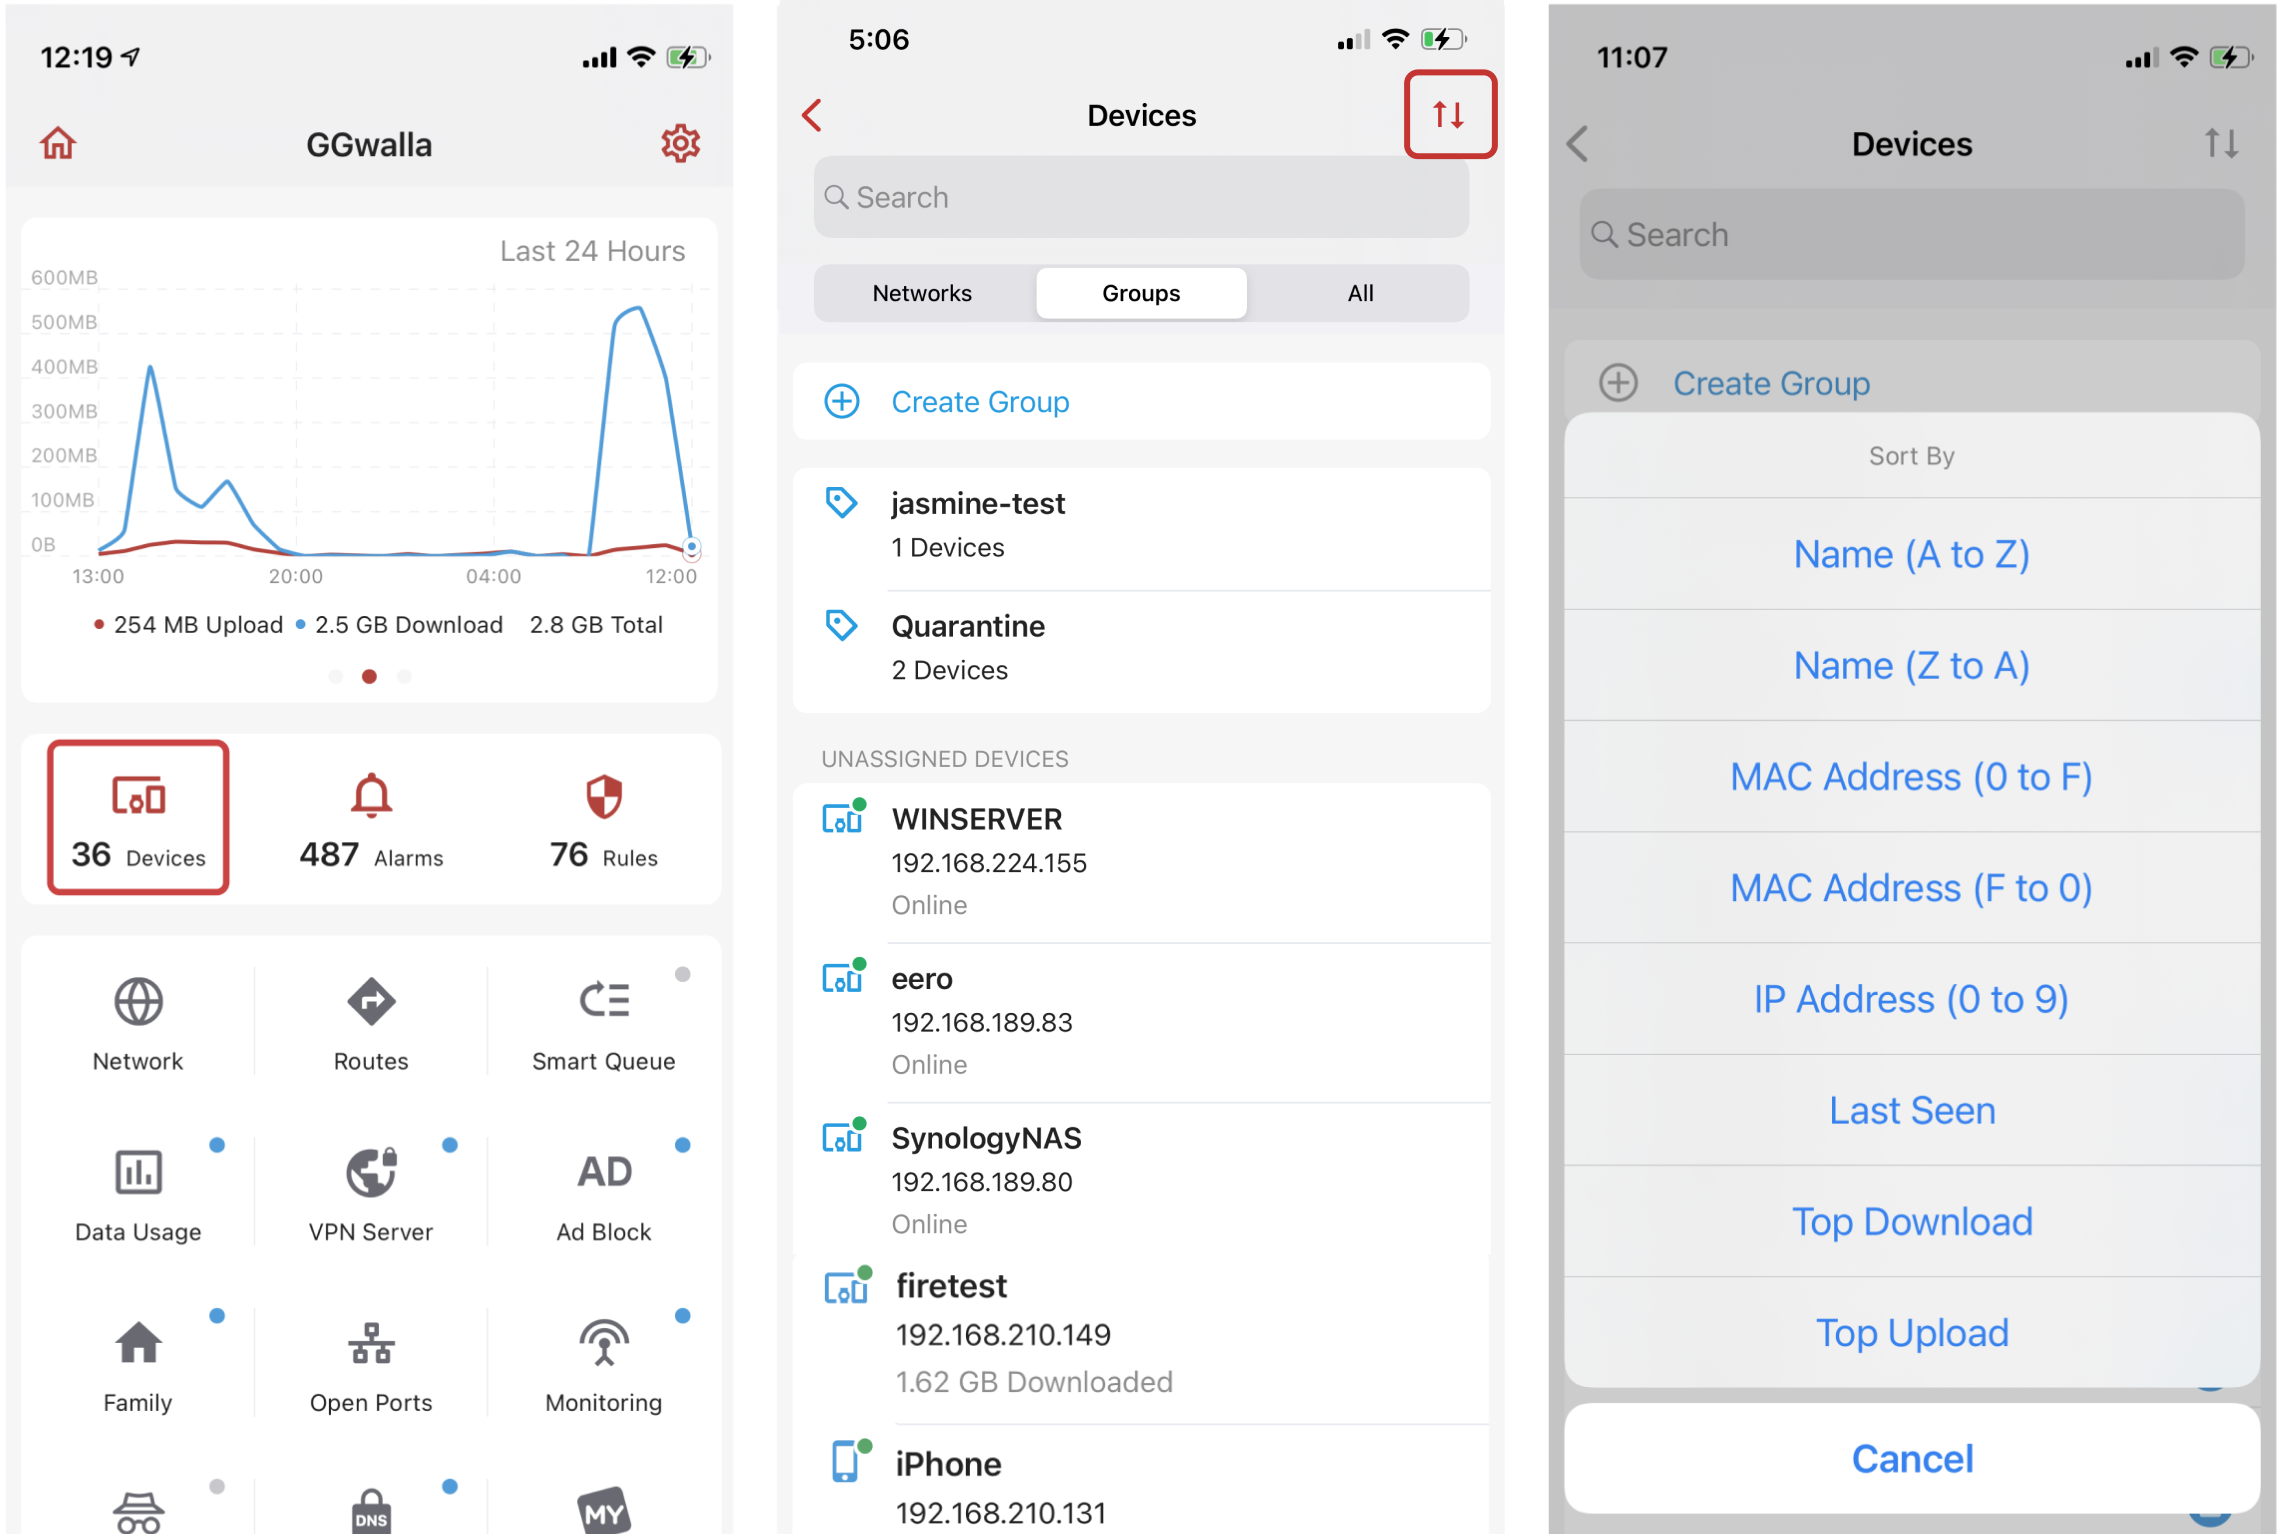Image resolution: width=2286 pixels, height=1534 pixels.
Task: Switch to the All tab
Action: tap(1360, 293)
